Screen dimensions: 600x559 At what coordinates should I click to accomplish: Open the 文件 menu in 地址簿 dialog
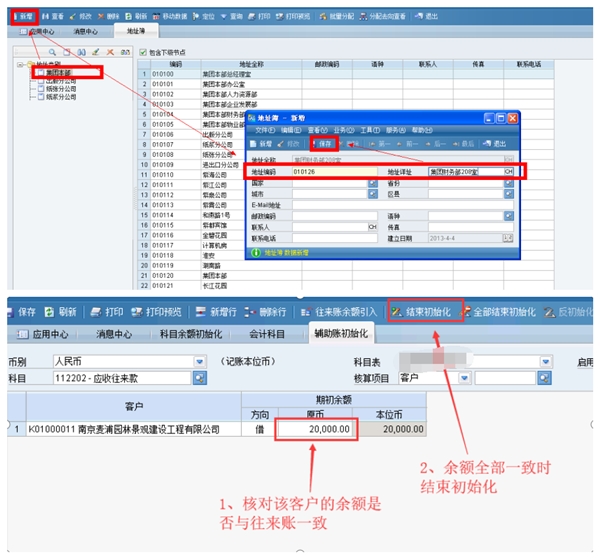click(x=264, y=130)
